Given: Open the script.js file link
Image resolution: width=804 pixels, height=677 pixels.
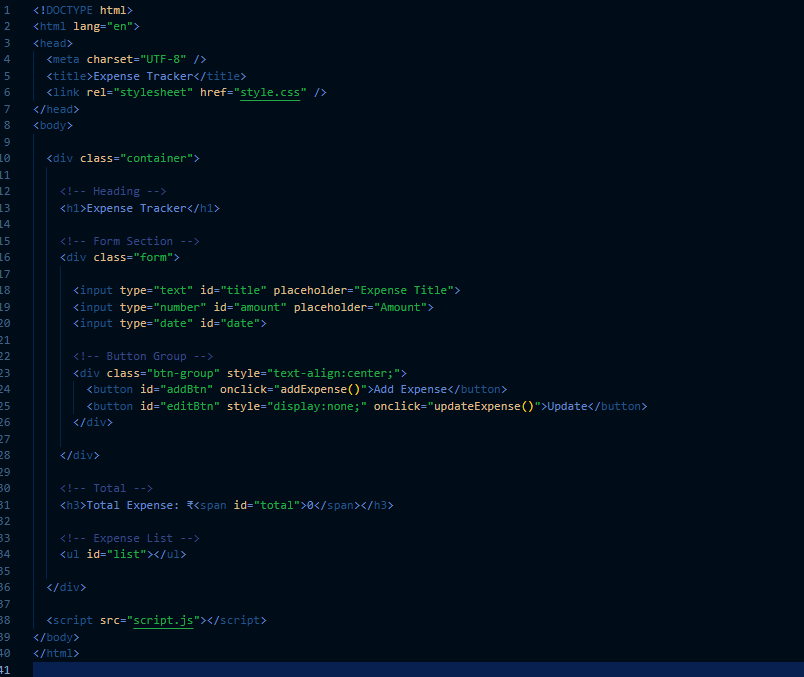Looking at the screenshot, I should coord(162,620).
